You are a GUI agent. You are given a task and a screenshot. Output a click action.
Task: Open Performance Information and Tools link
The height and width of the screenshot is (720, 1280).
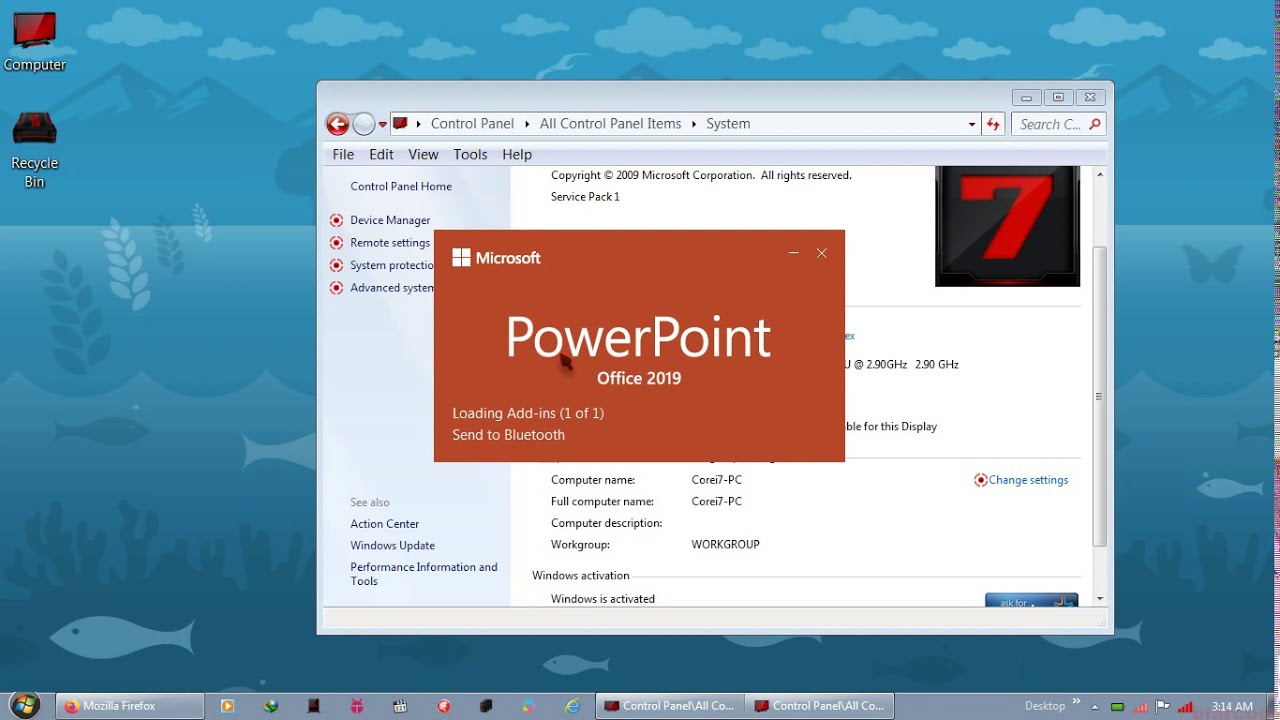[424, 574]
